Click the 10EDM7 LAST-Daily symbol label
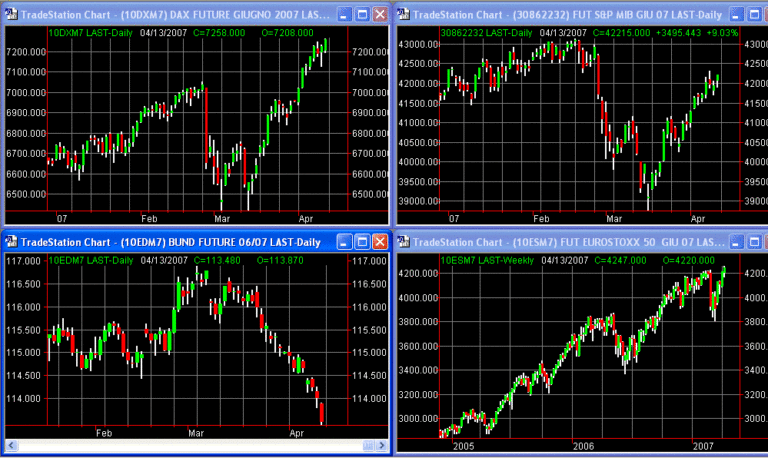 (90, 261)
